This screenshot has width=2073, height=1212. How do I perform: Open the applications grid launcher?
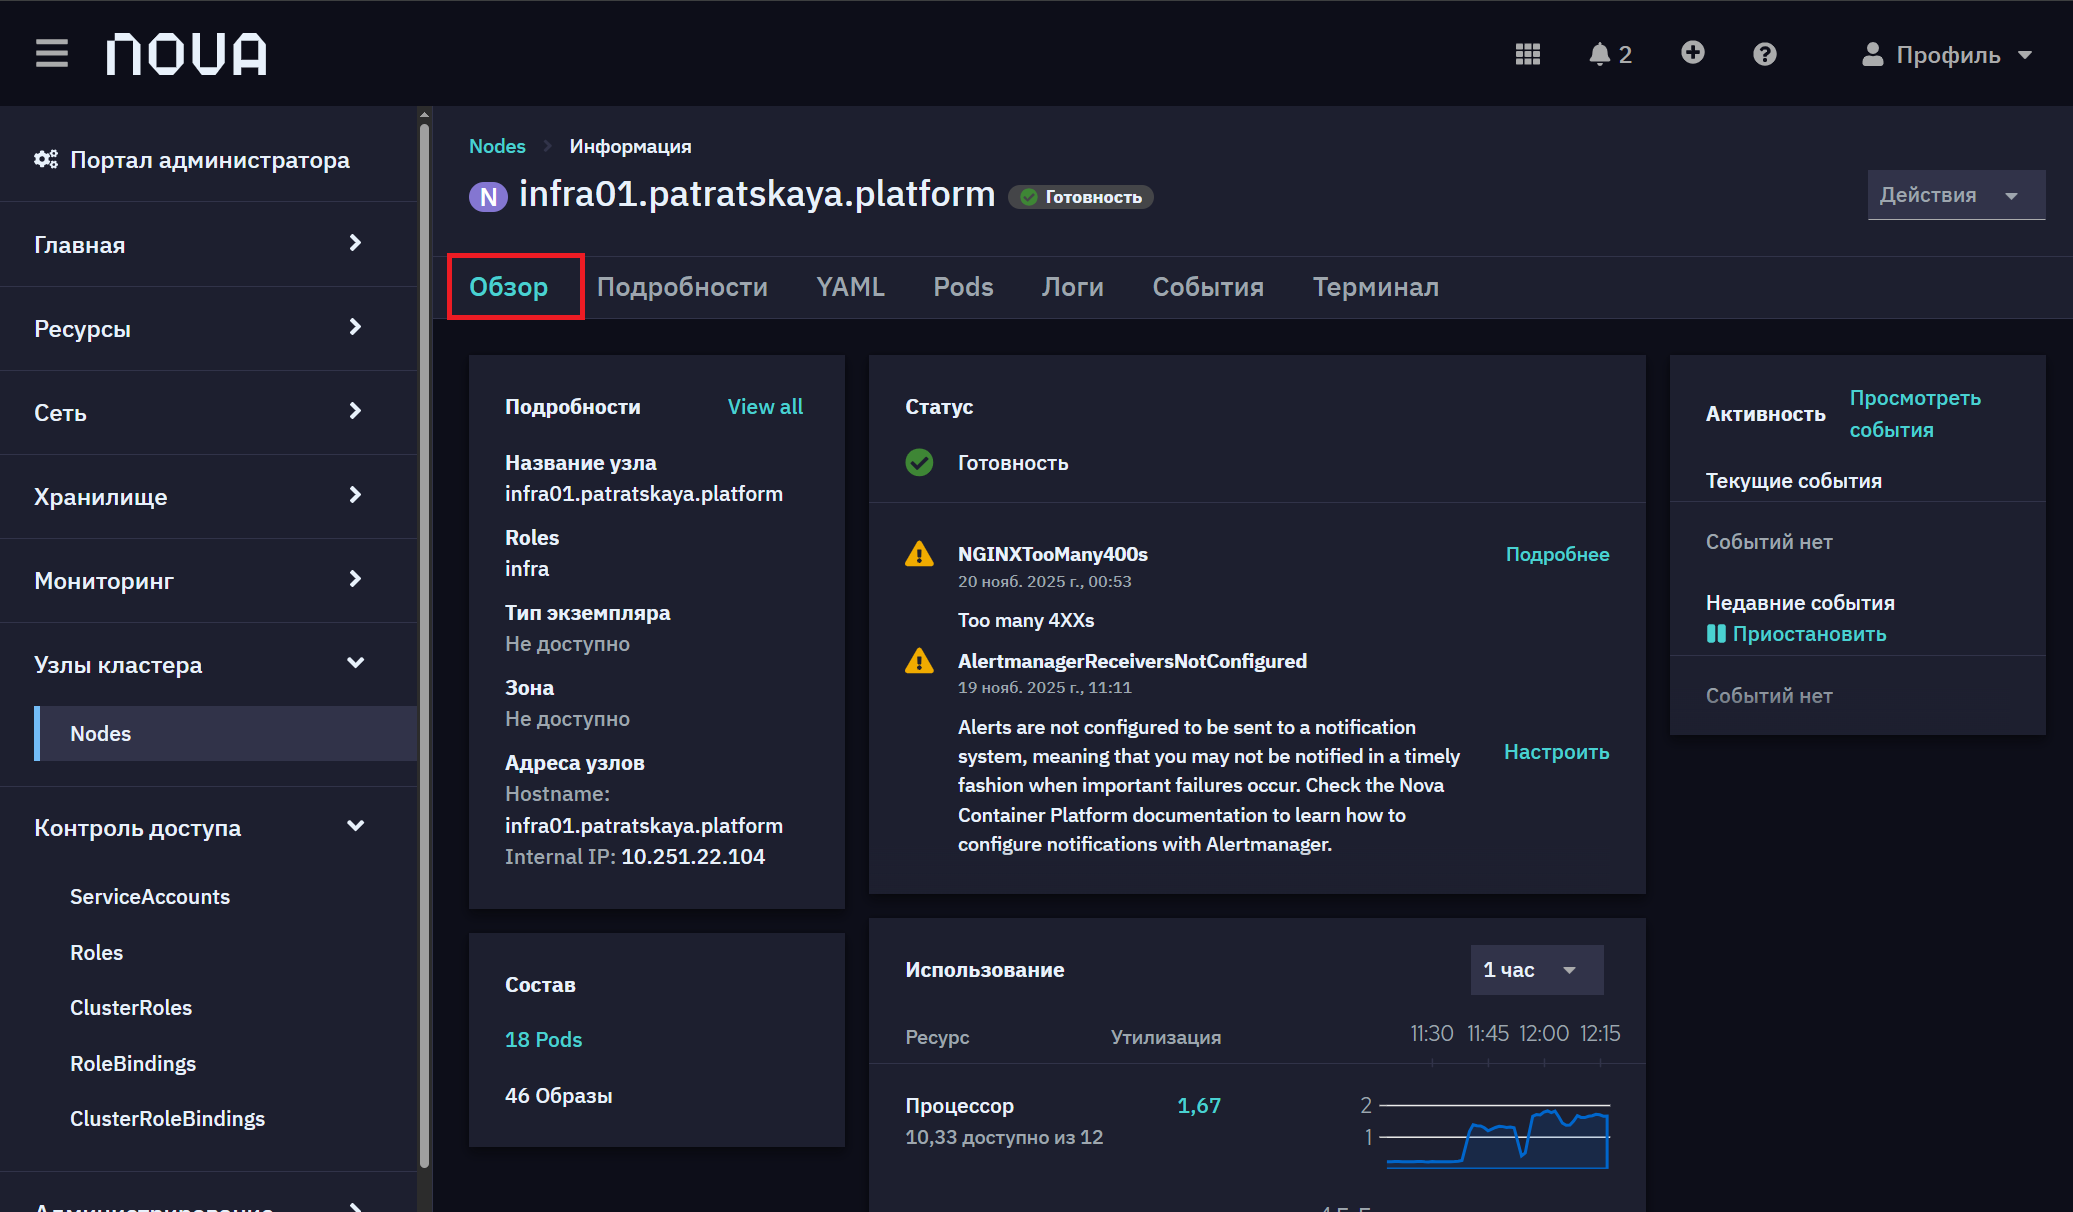tap(1527, 54)
